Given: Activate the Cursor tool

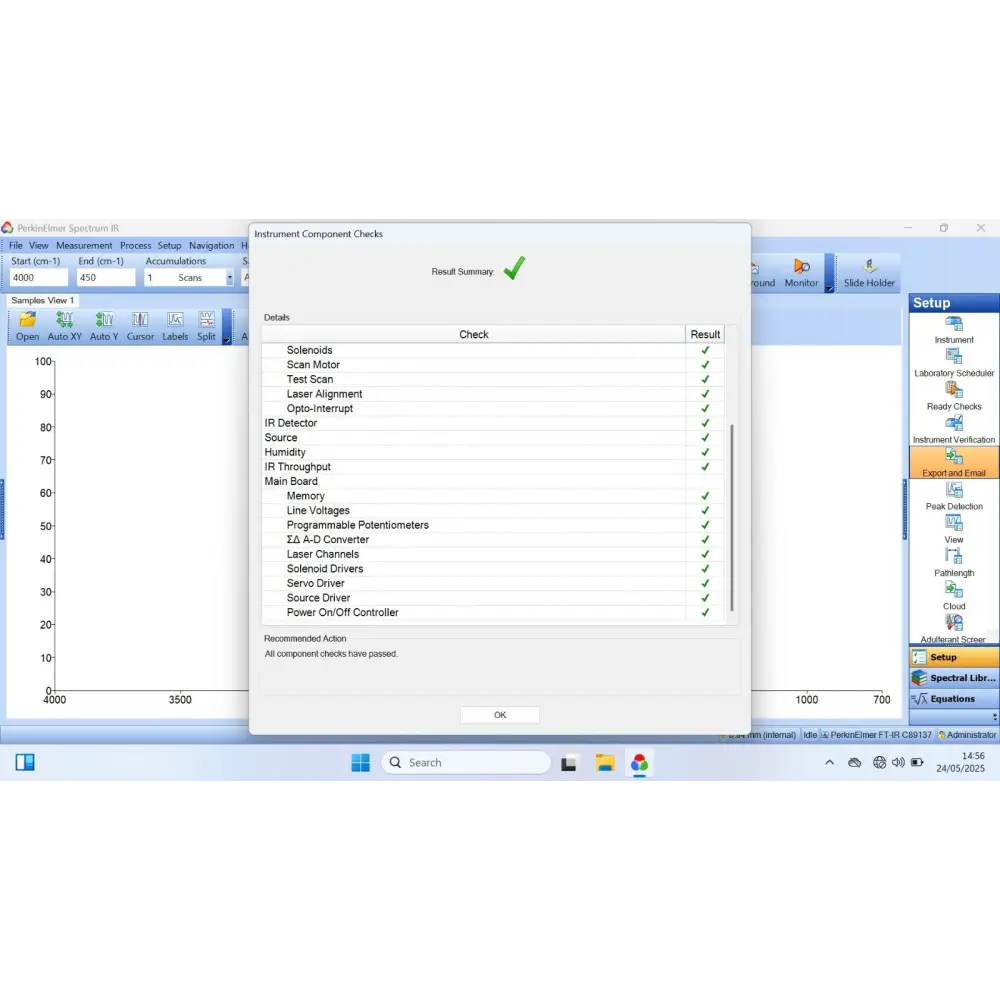Looking at the screenshot, I should click(x=140, y=327).
